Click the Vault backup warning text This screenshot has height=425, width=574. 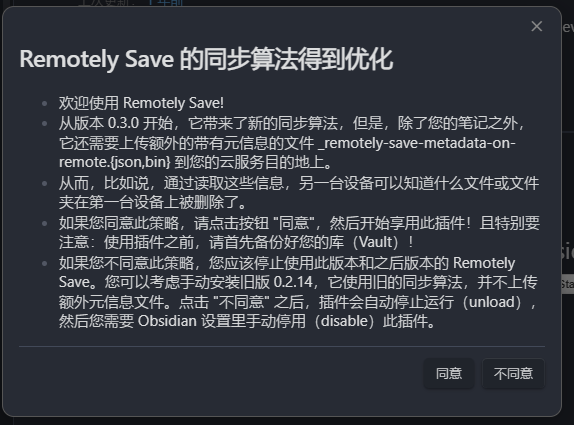coord(236,242)
